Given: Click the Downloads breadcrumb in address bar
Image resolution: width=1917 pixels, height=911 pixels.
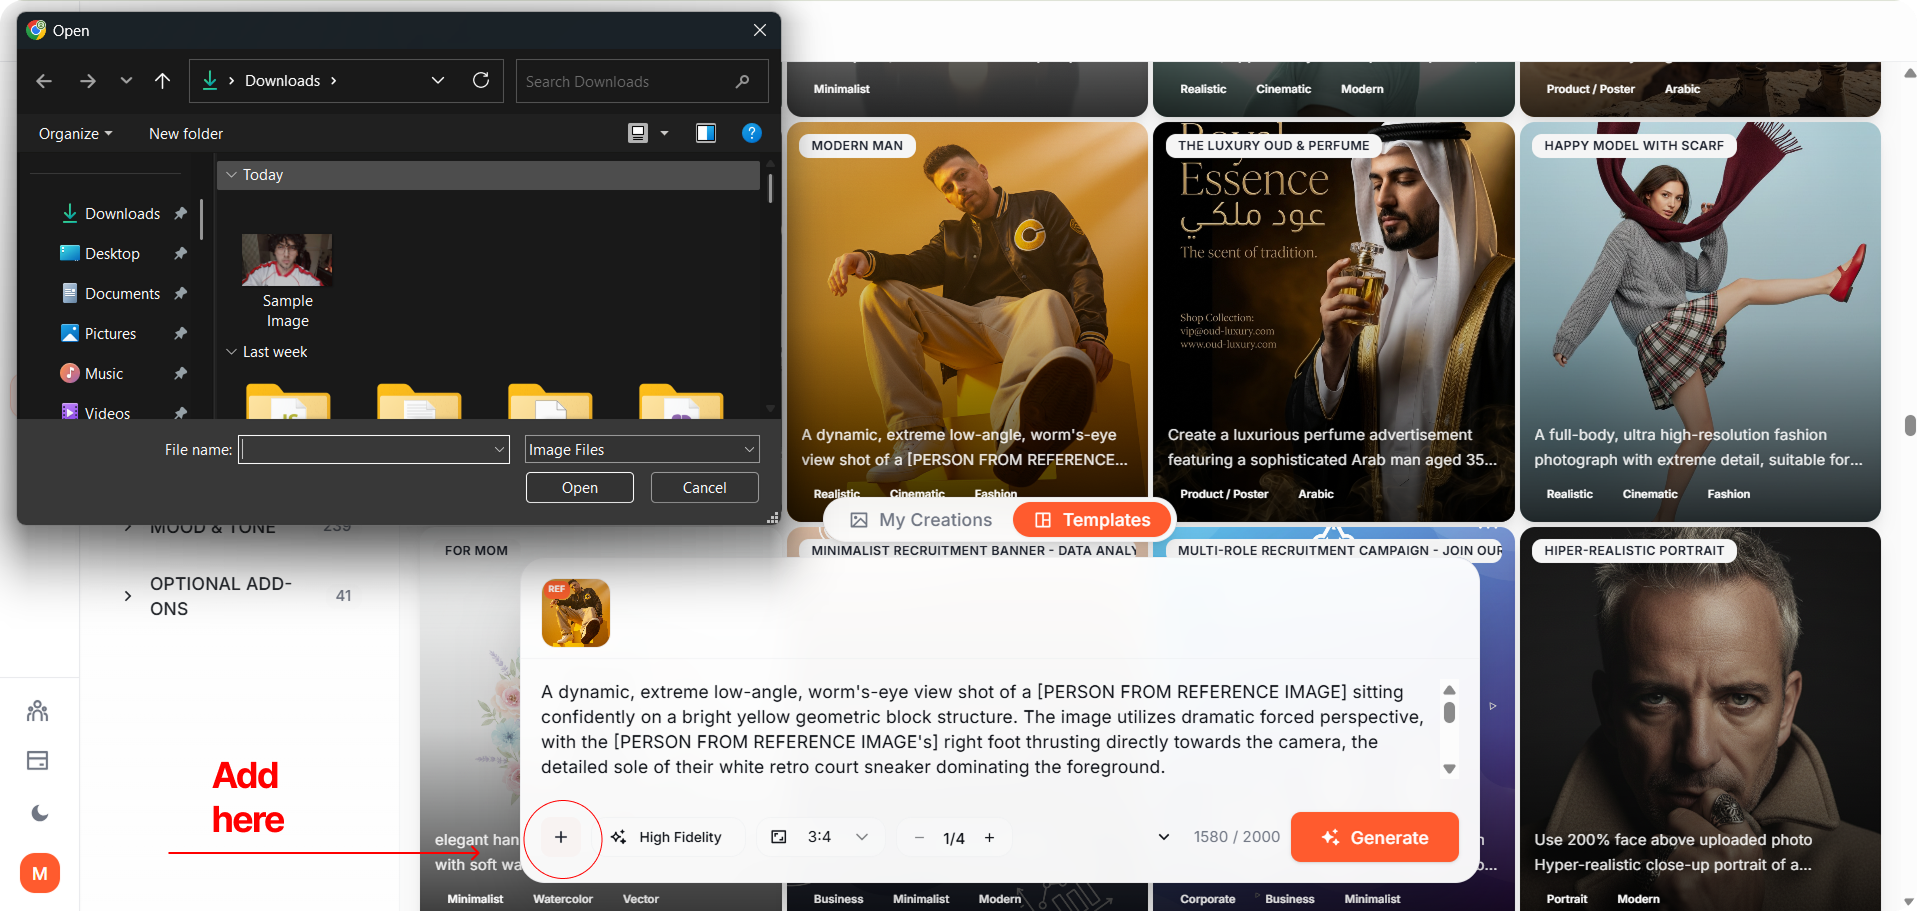Looking at the screenshot, I should (283, 81).
